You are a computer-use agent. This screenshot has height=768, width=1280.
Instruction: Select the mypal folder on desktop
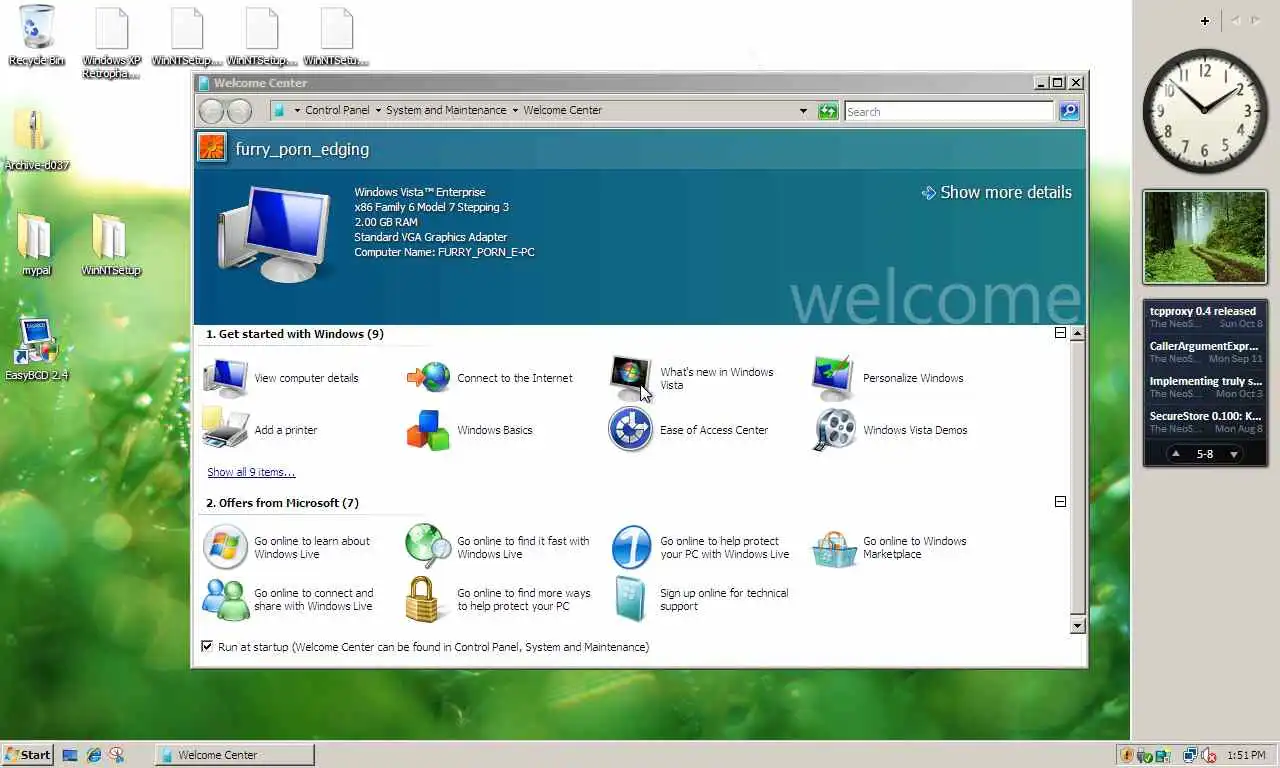tap(37, 243)
